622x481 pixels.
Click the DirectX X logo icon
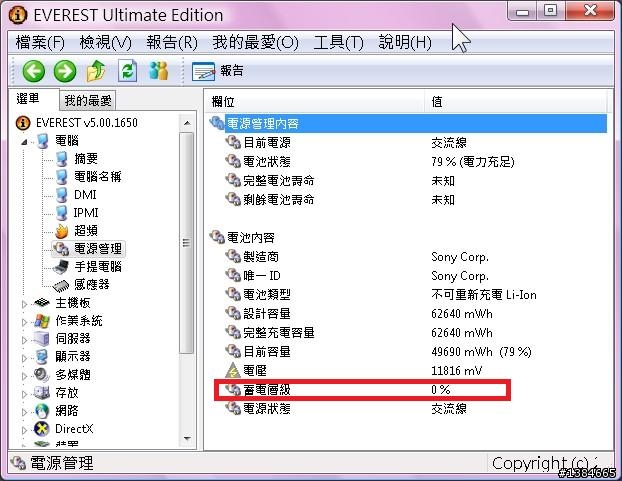tap(42, 429)
